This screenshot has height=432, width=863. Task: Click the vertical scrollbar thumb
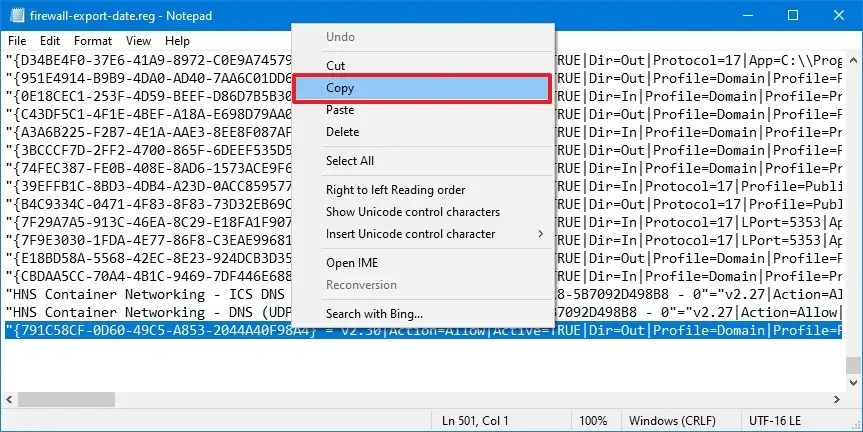(x=854, y=365)
